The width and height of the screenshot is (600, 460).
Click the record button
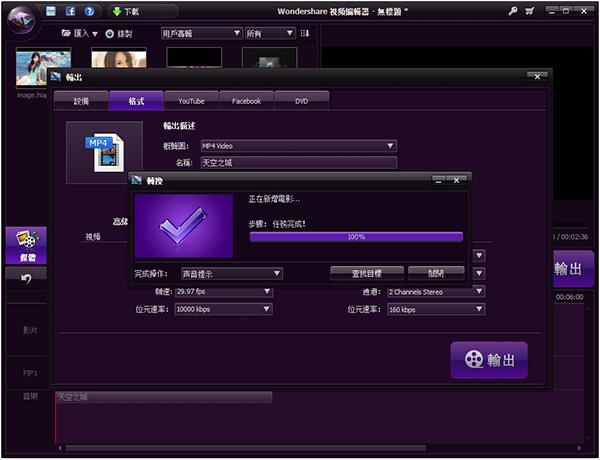[119, 34]
